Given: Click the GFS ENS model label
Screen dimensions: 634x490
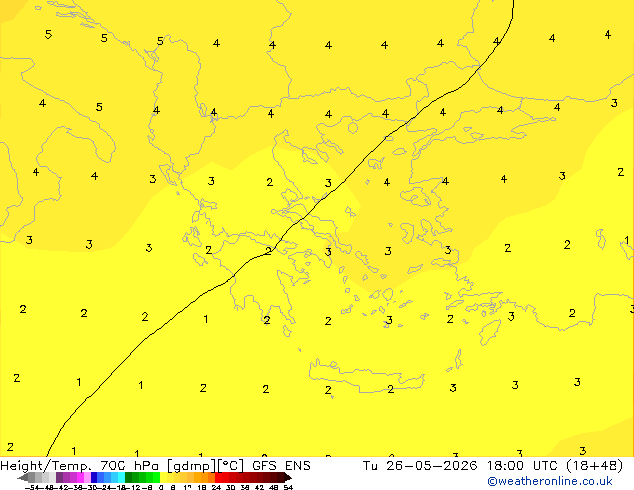Looking at the screenshot, I should [x=281, y=466].
